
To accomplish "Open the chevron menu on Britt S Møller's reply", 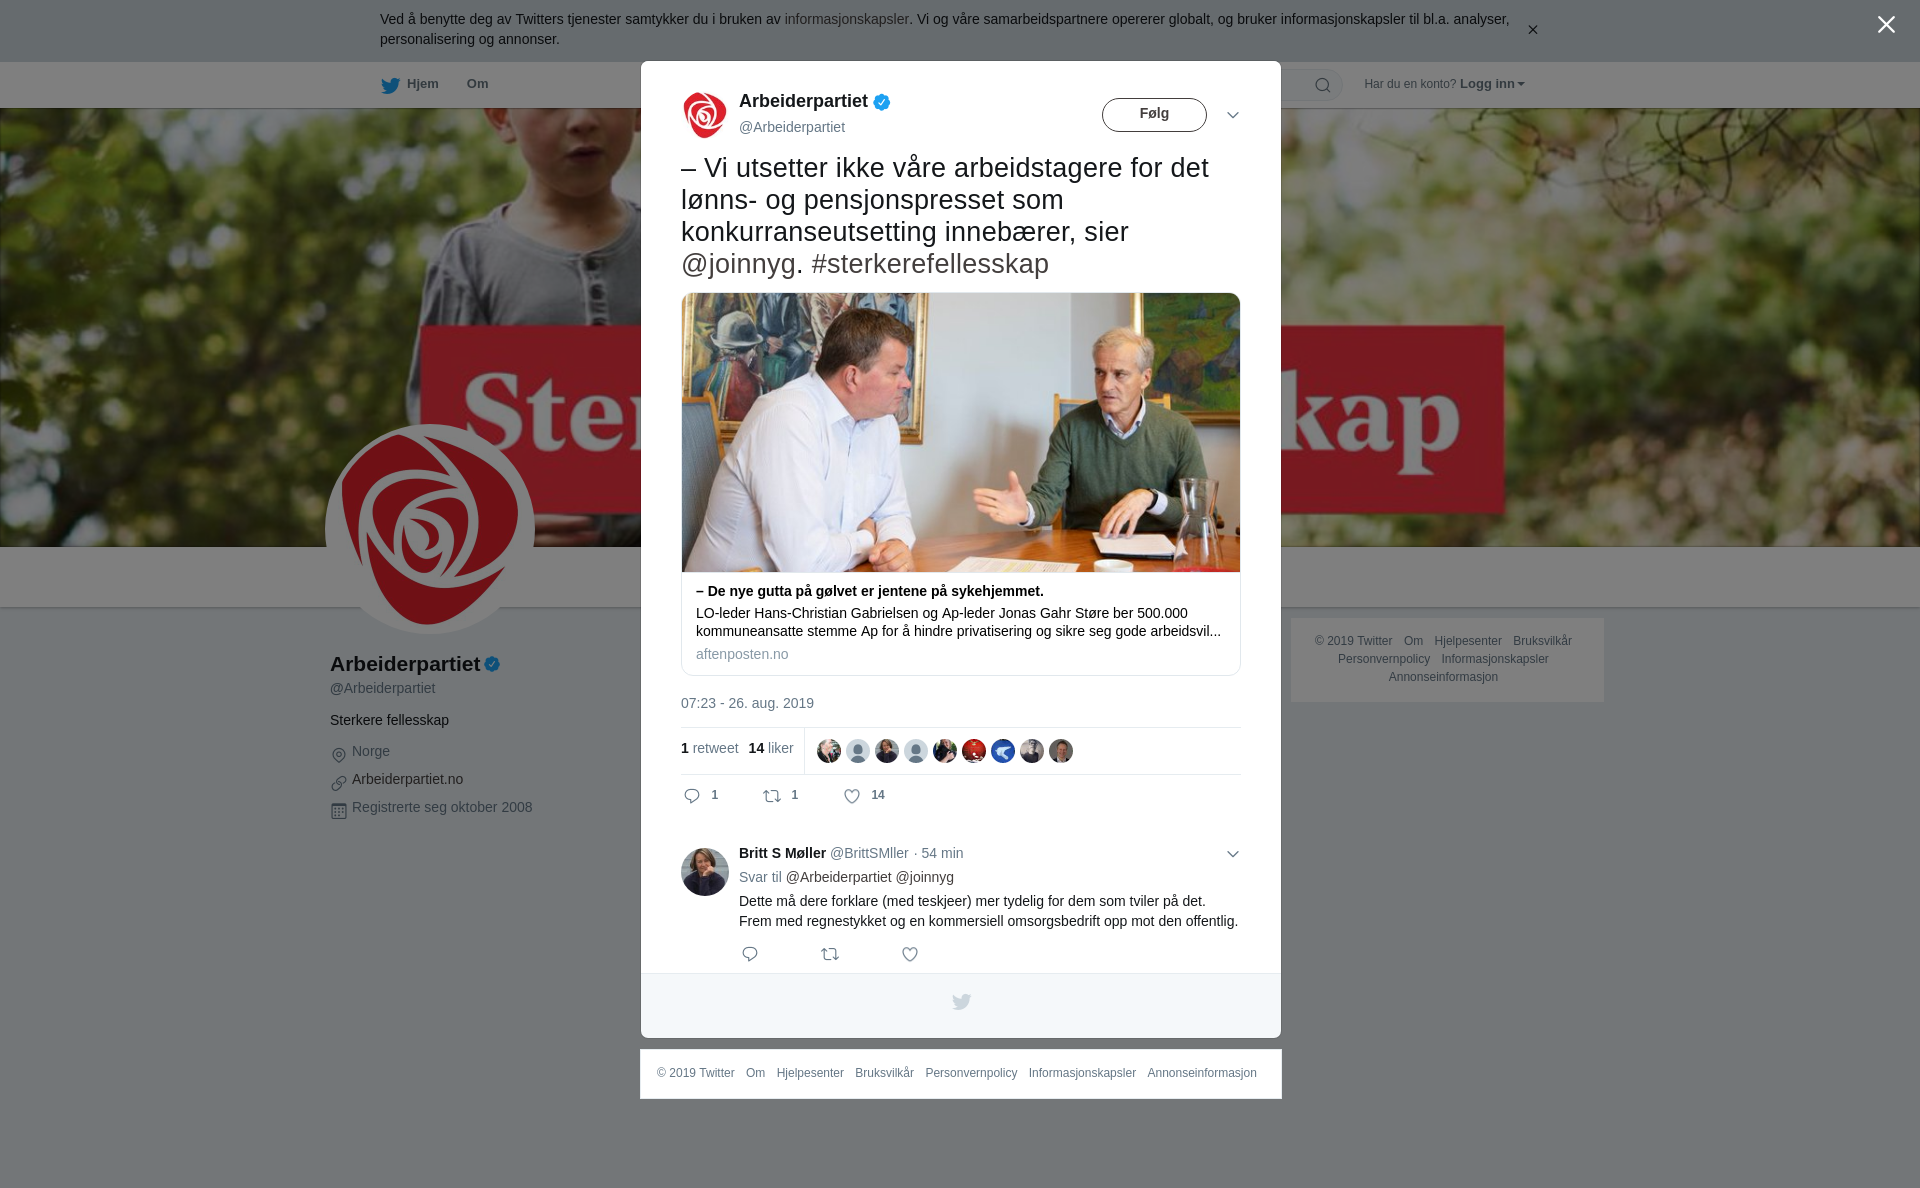I will pos(1233,854).
